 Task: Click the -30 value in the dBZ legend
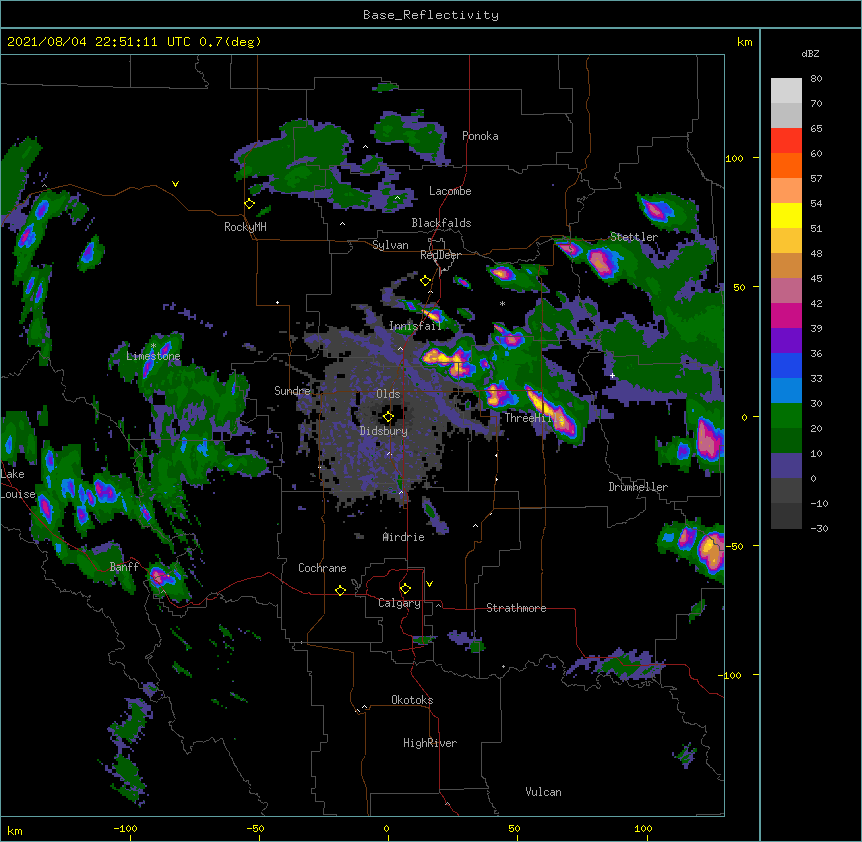(819, 529)
